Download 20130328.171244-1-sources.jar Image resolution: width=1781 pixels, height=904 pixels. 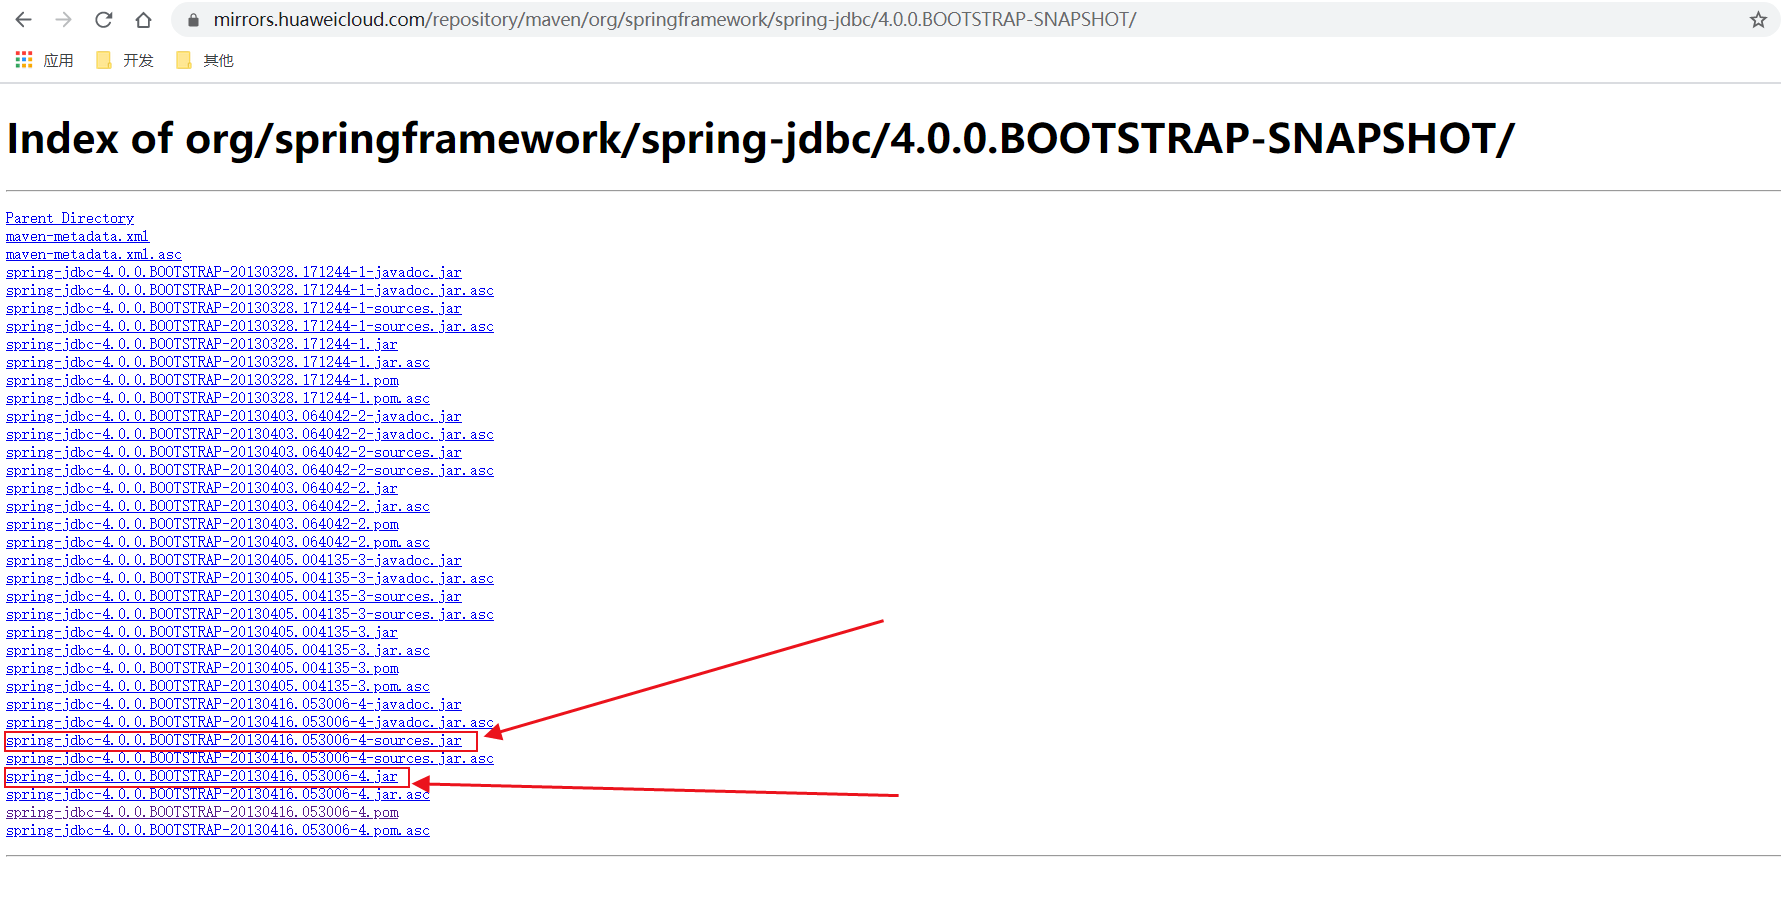coord(234,308)
